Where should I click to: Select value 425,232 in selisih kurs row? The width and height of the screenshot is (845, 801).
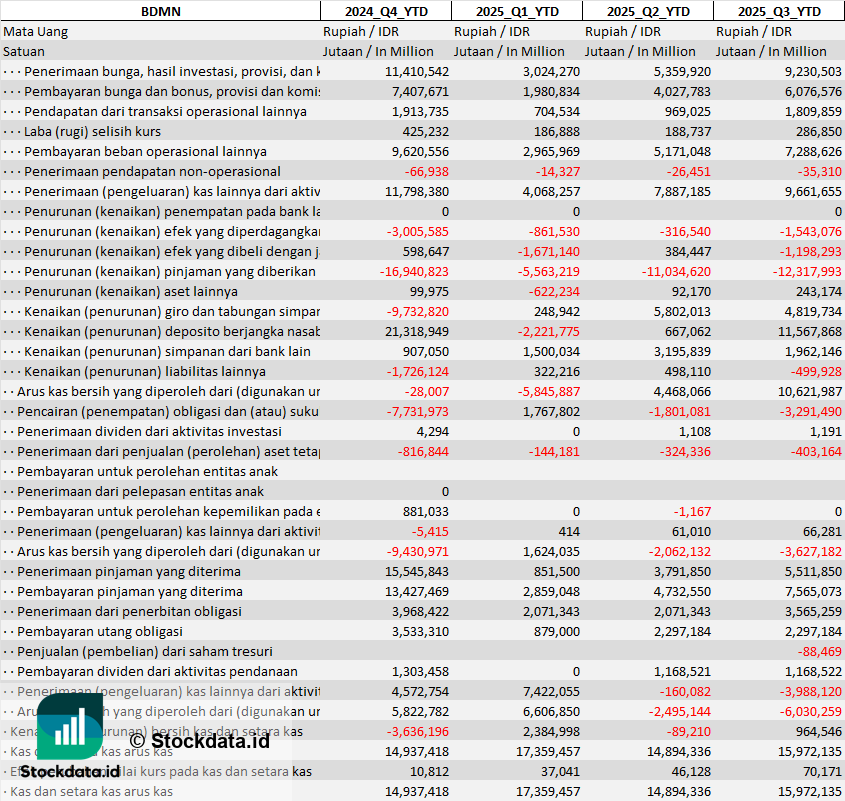(x=426, y=131)
